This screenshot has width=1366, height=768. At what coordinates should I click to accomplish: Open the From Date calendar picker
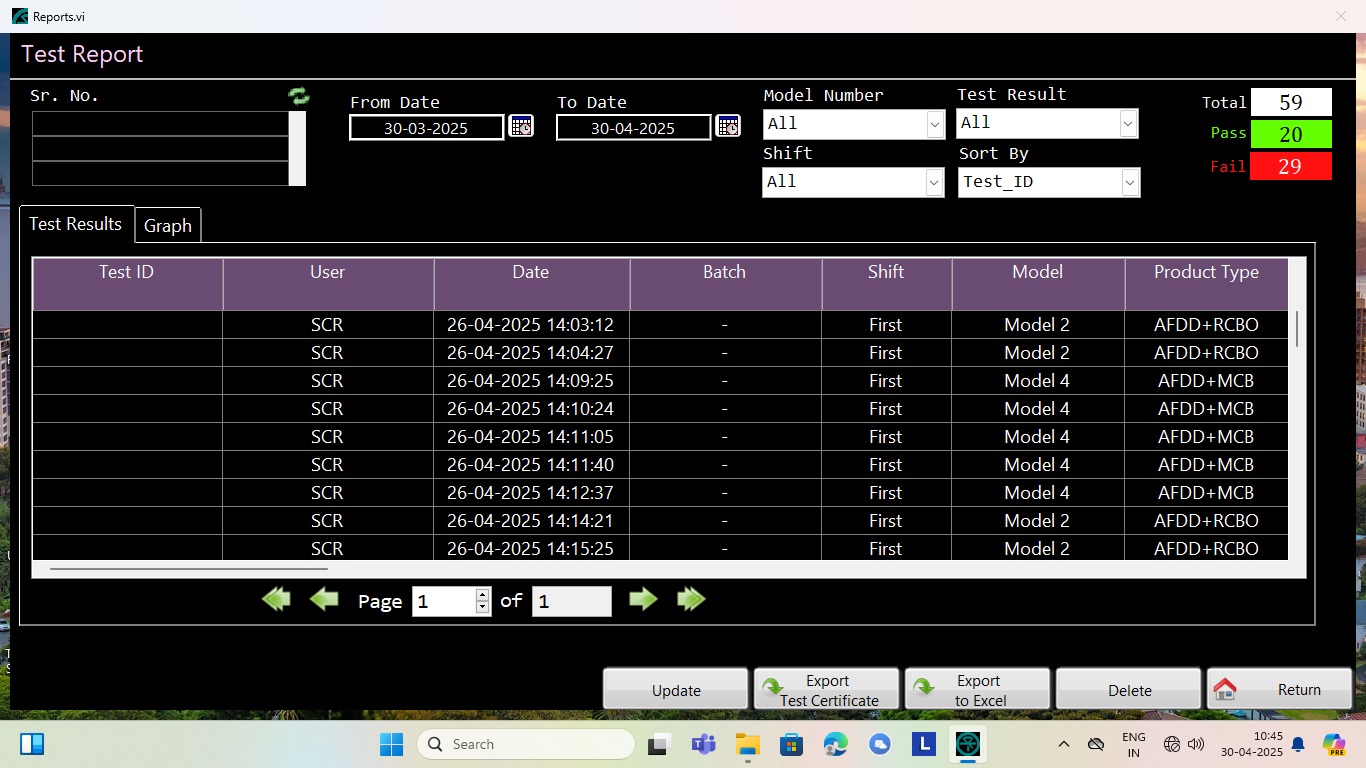(521, 126)
